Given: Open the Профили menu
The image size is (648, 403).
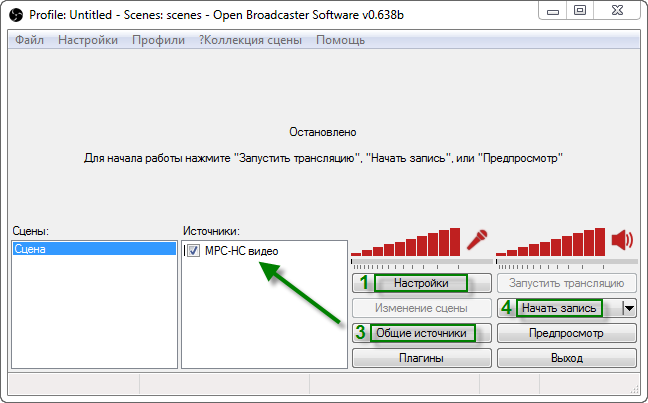Looking at the screenshot, I should coord(158,40).
